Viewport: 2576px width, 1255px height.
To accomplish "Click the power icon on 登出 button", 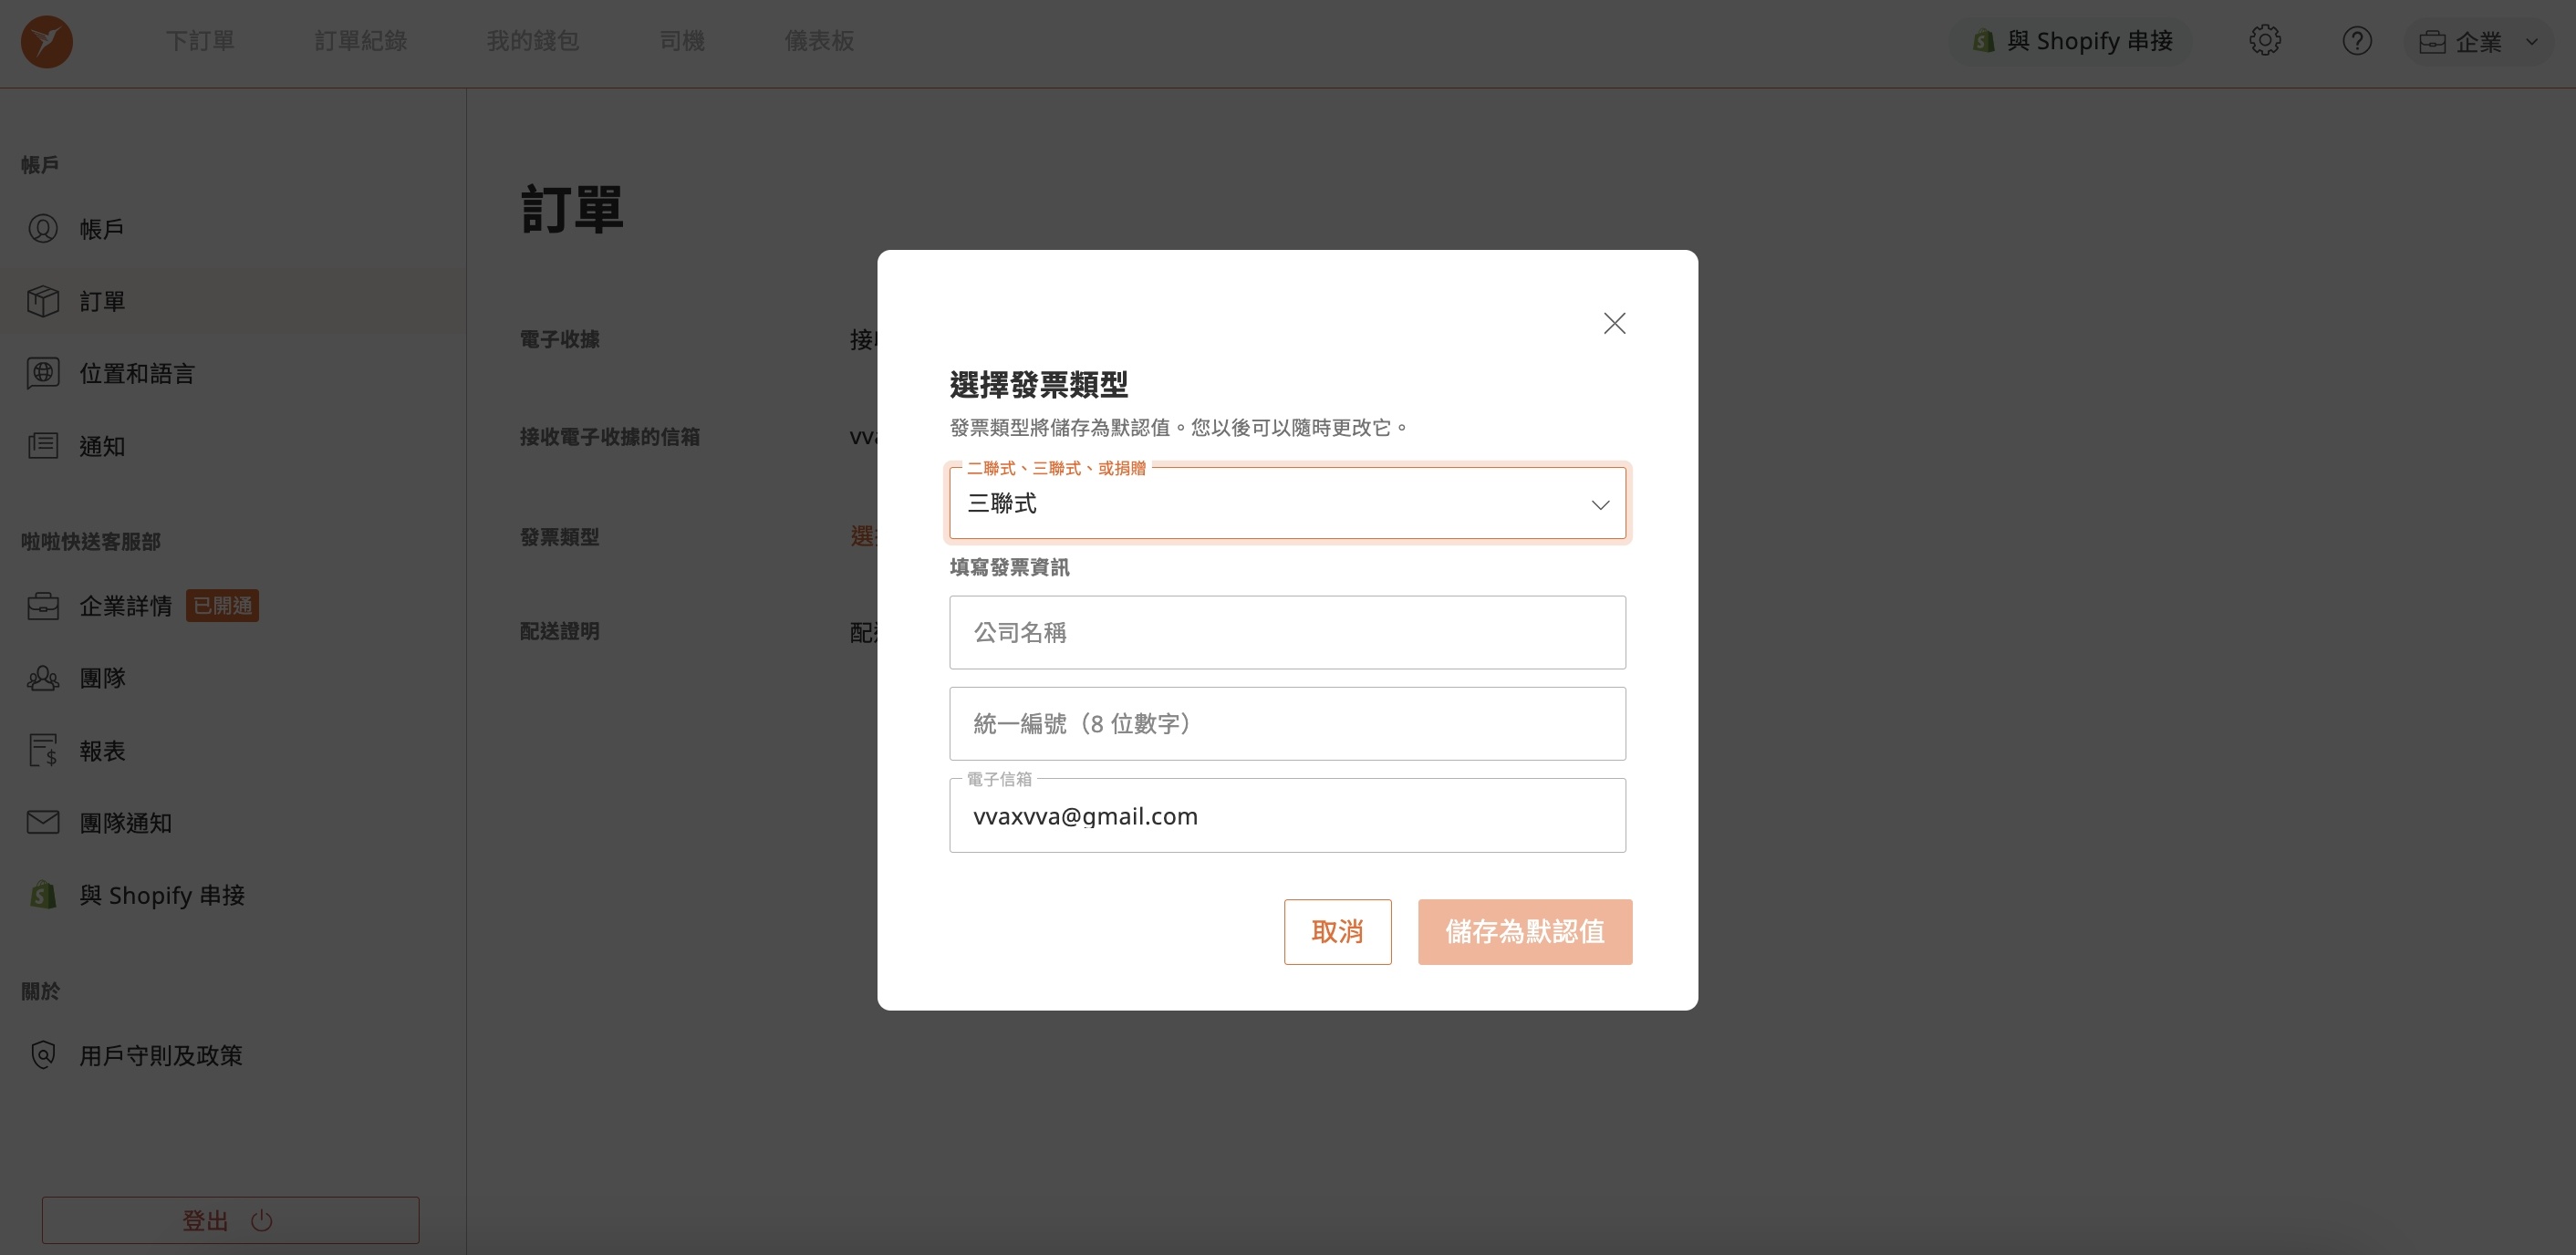I will coord(262,1220).
